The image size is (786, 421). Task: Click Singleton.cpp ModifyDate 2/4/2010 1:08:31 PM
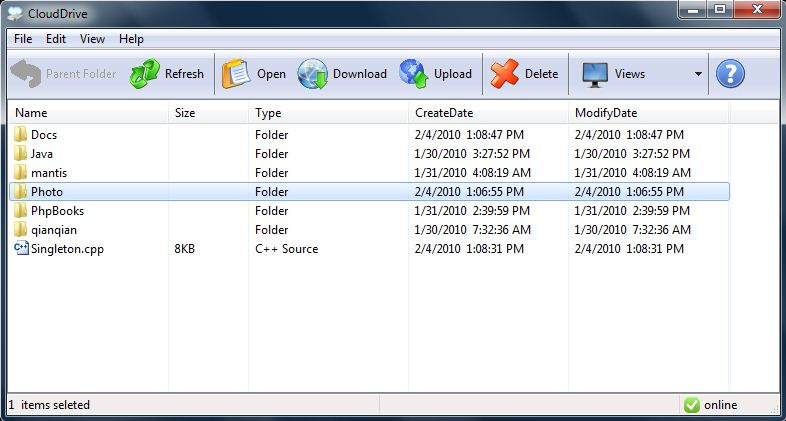point(629,249)
